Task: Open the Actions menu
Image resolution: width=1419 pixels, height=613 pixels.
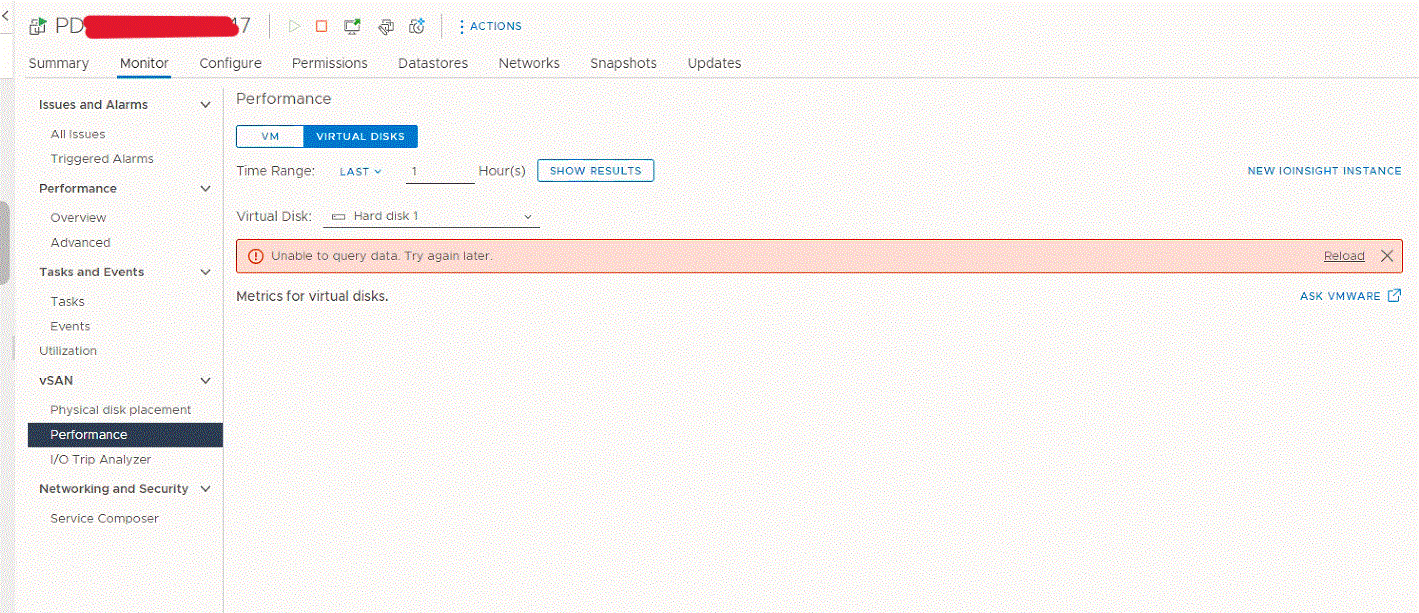Action: [x=490, y=26]
